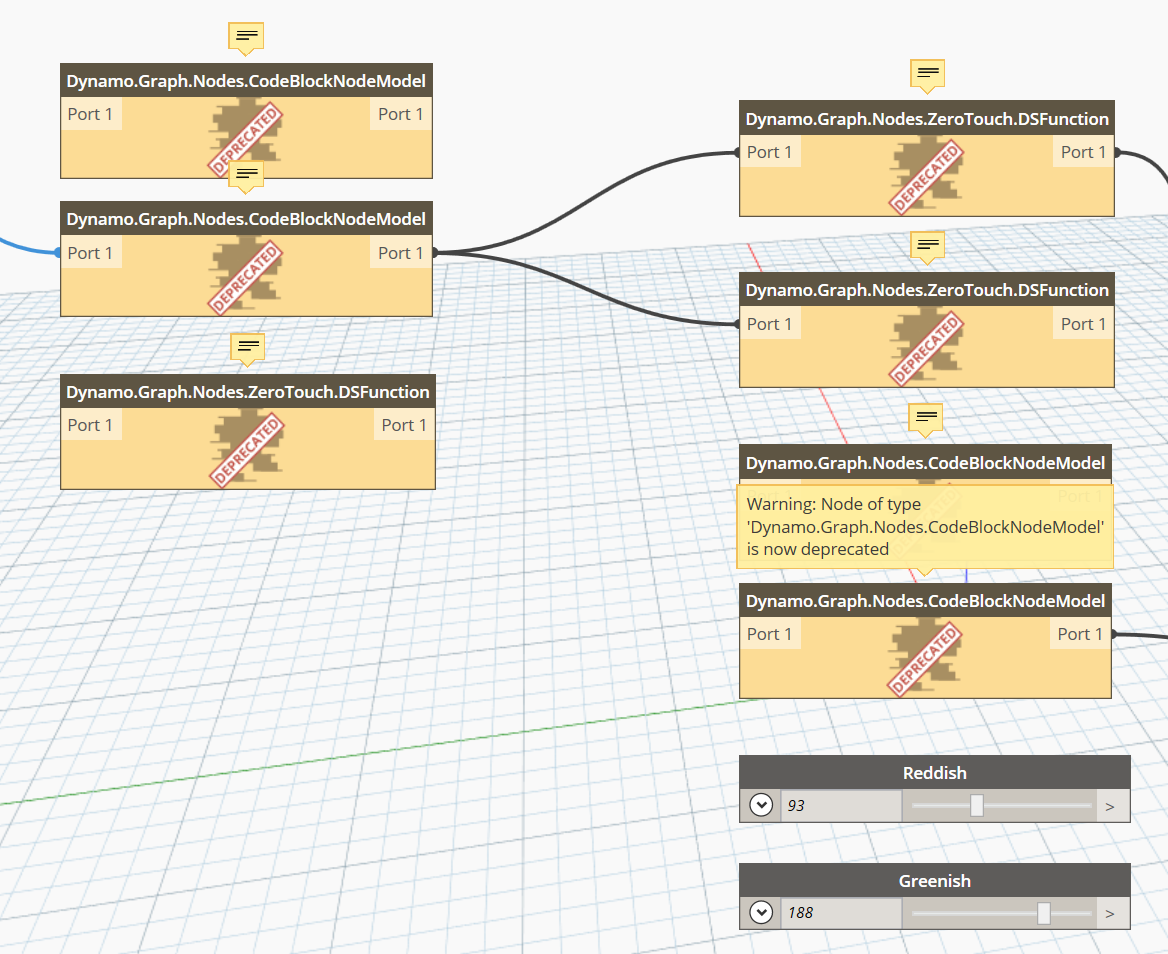Open the note above the middle-right DSFunction node

point(927,246)
